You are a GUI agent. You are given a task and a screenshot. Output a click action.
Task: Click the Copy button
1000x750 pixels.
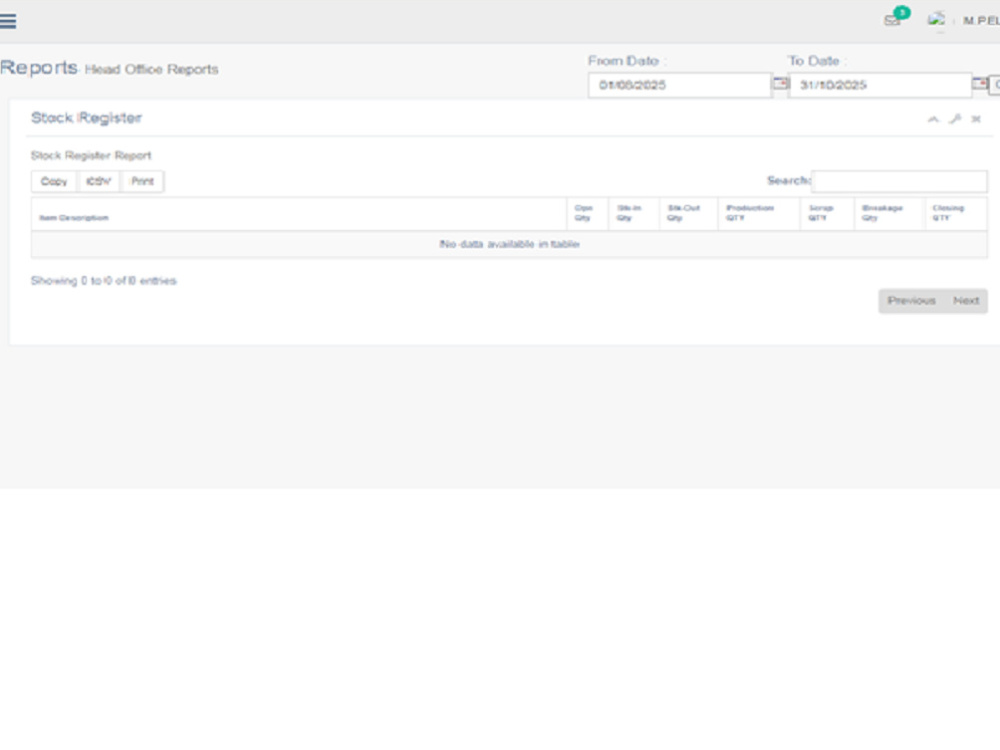(54, 182)
